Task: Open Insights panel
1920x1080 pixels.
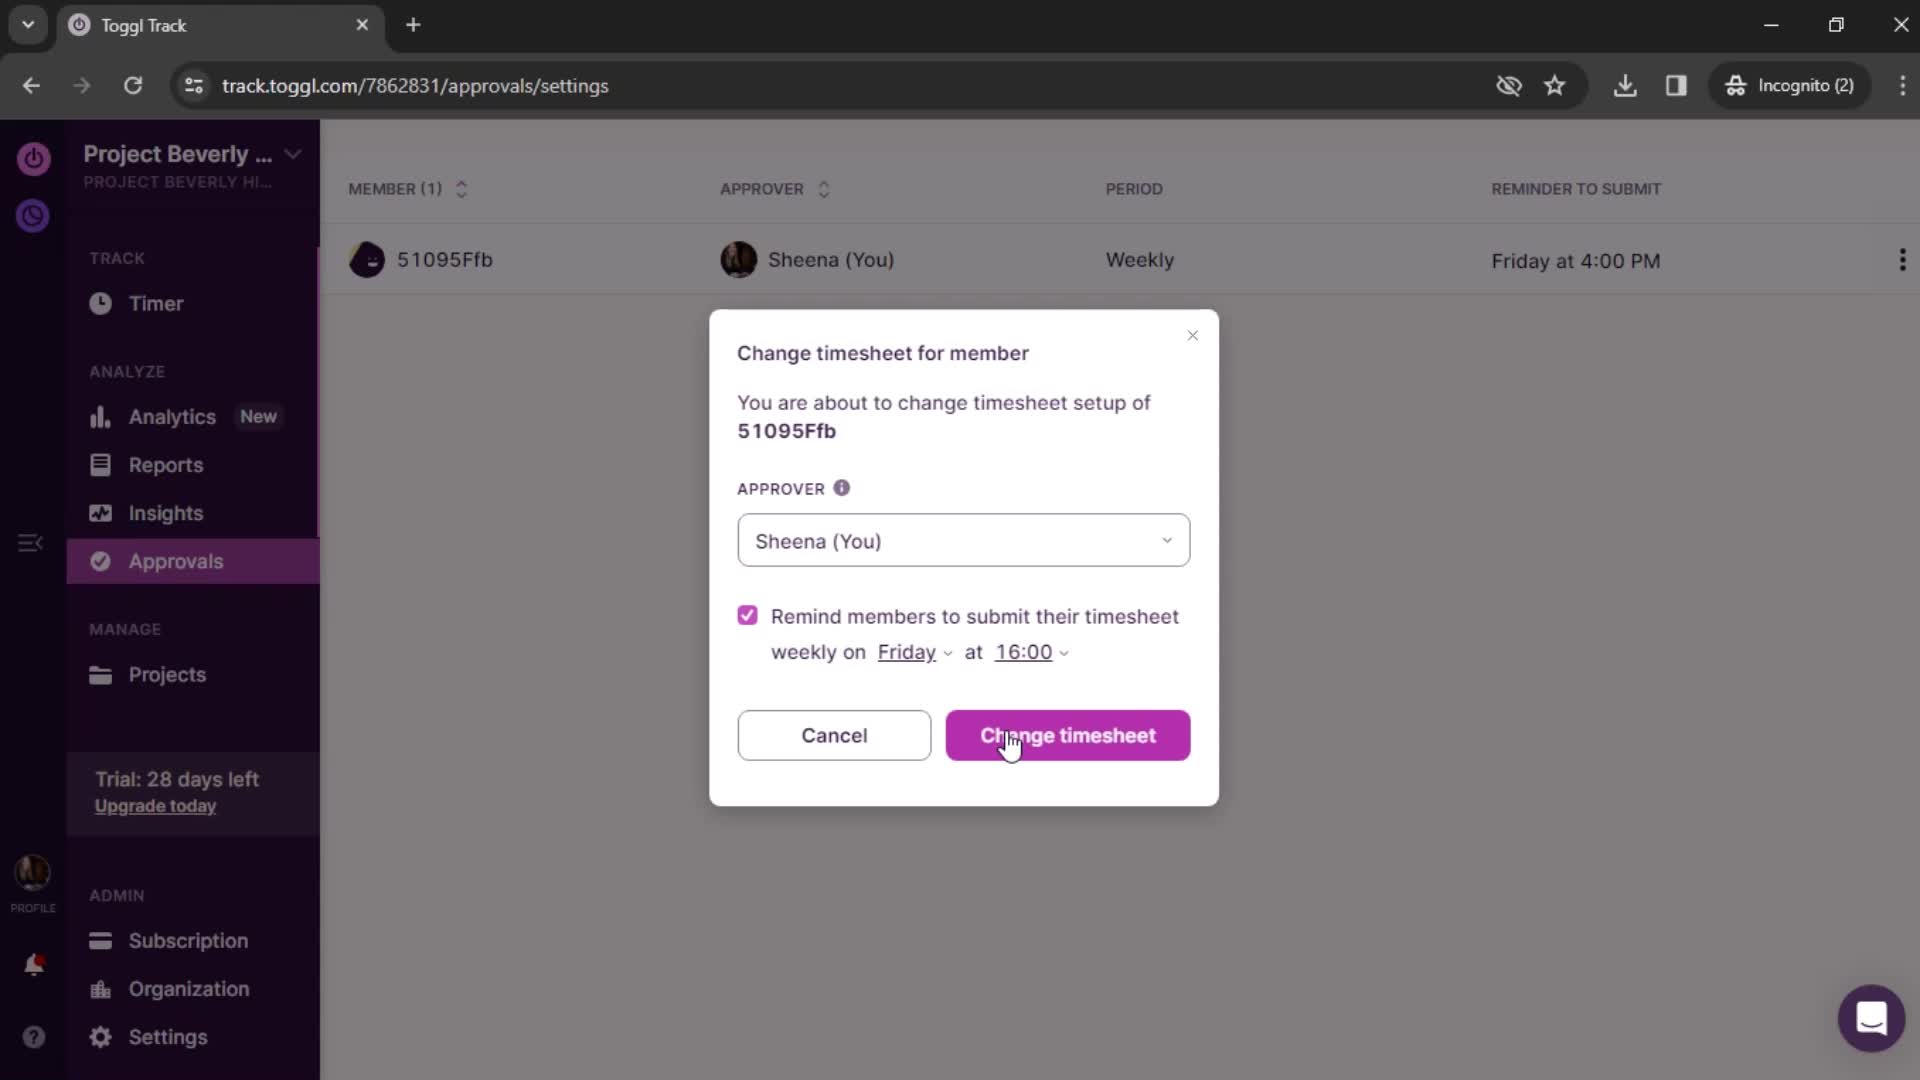Action: [x=166, y=513]
